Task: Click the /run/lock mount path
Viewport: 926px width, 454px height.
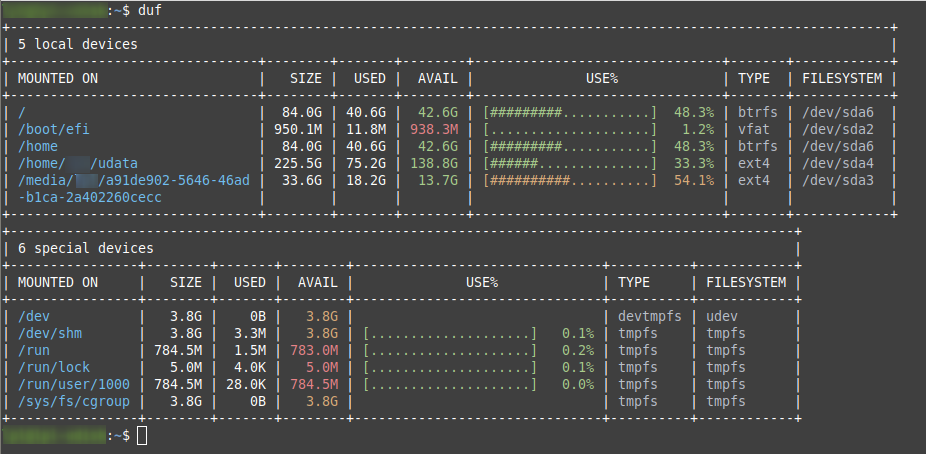Action: tap(54, 368)
